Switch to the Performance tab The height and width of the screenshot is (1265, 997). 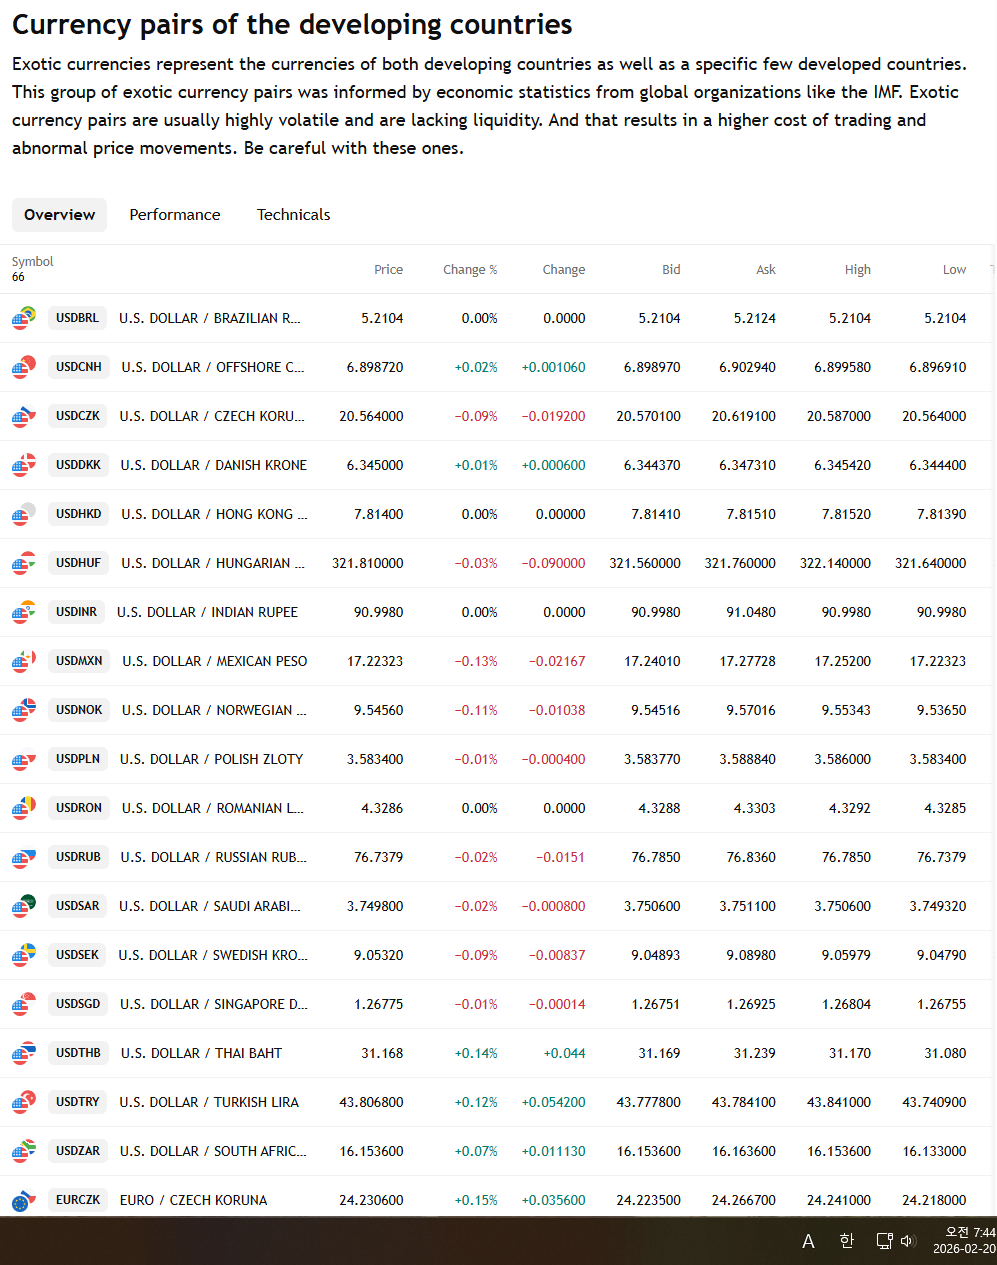pyautogui.click(x=175, y=215)
